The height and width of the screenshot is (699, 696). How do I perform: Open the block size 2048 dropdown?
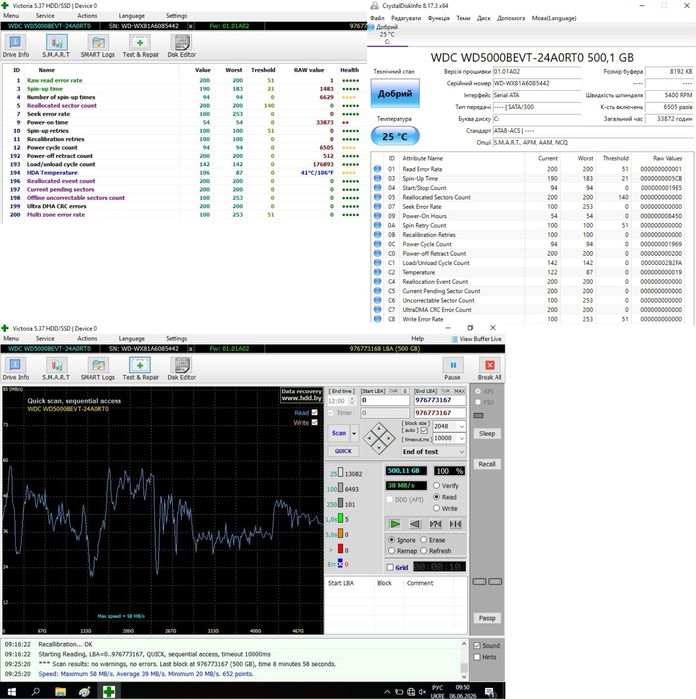[x=461, y=426]
